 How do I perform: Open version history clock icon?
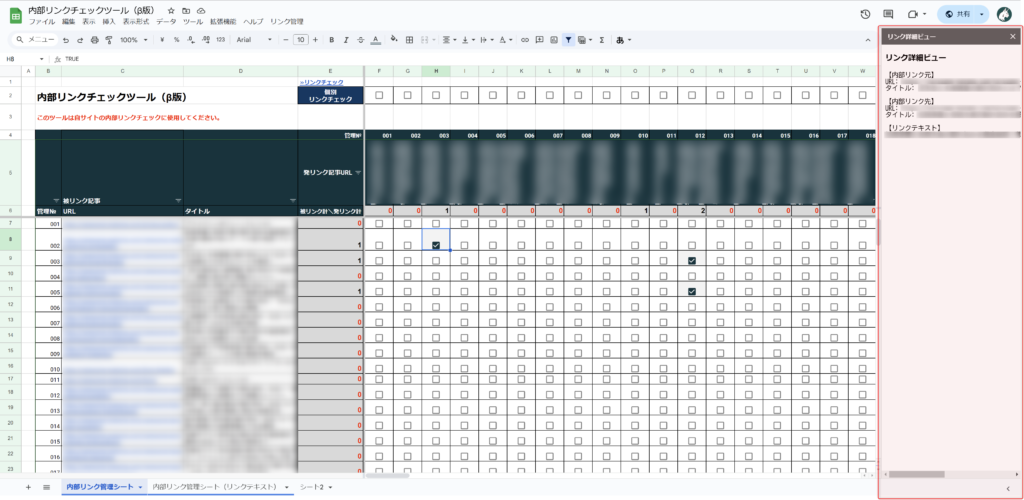(x=865, y=14)
